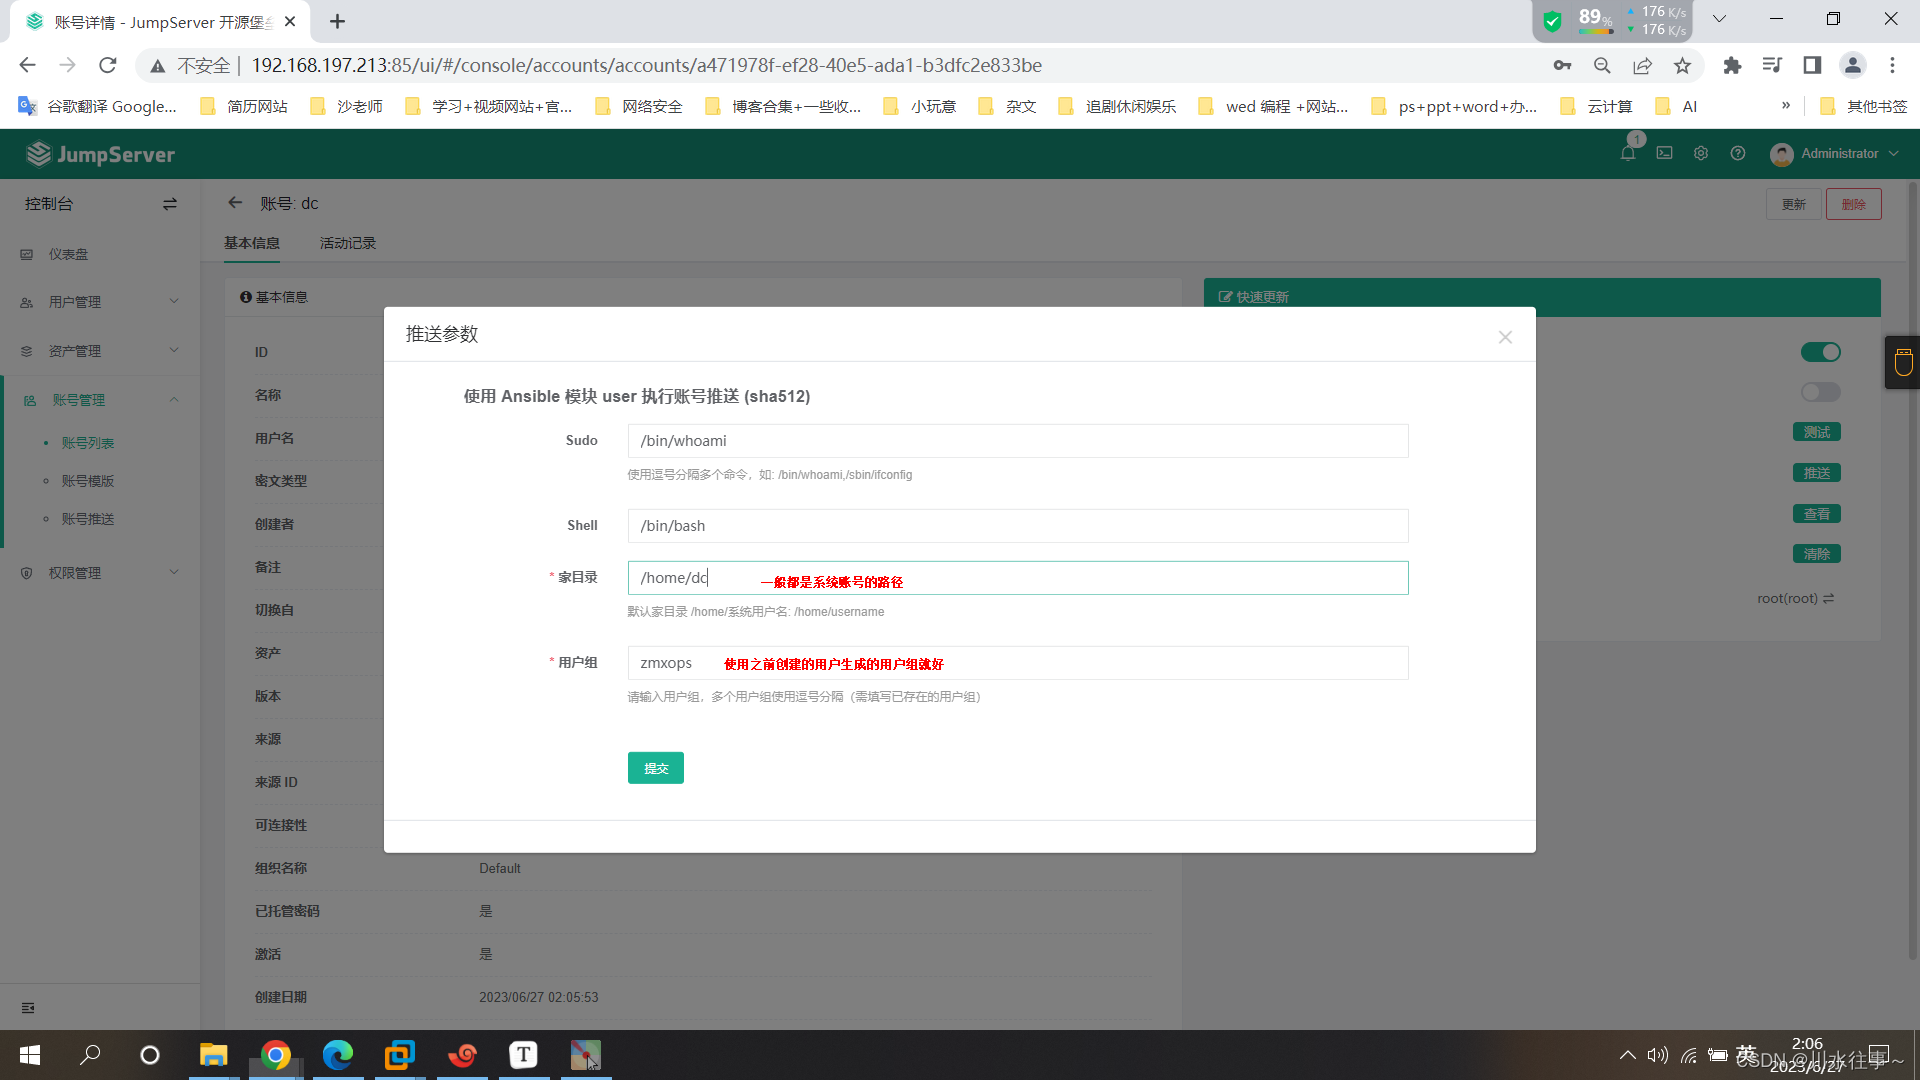Switch to 活动记录 tab
This screenshot has width=1920, height=1080.
point(348,243)
